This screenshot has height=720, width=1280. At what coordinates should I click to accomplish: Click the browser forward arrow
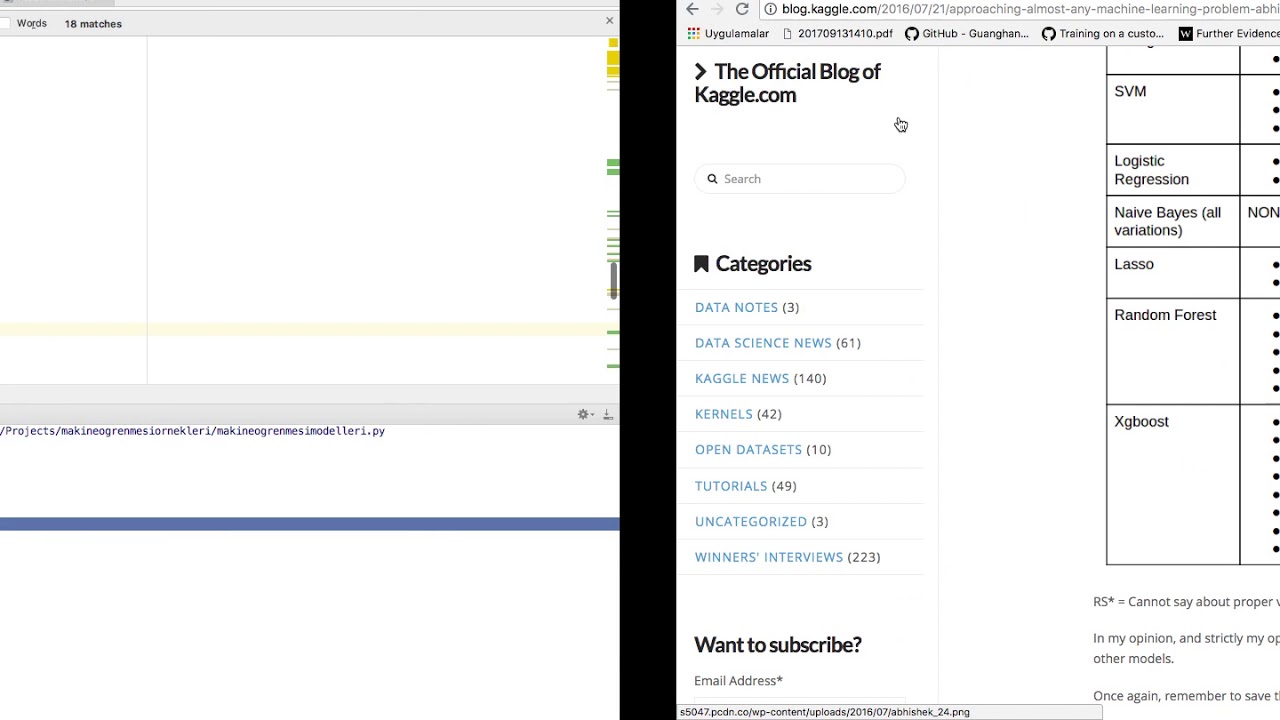point(717,9)
